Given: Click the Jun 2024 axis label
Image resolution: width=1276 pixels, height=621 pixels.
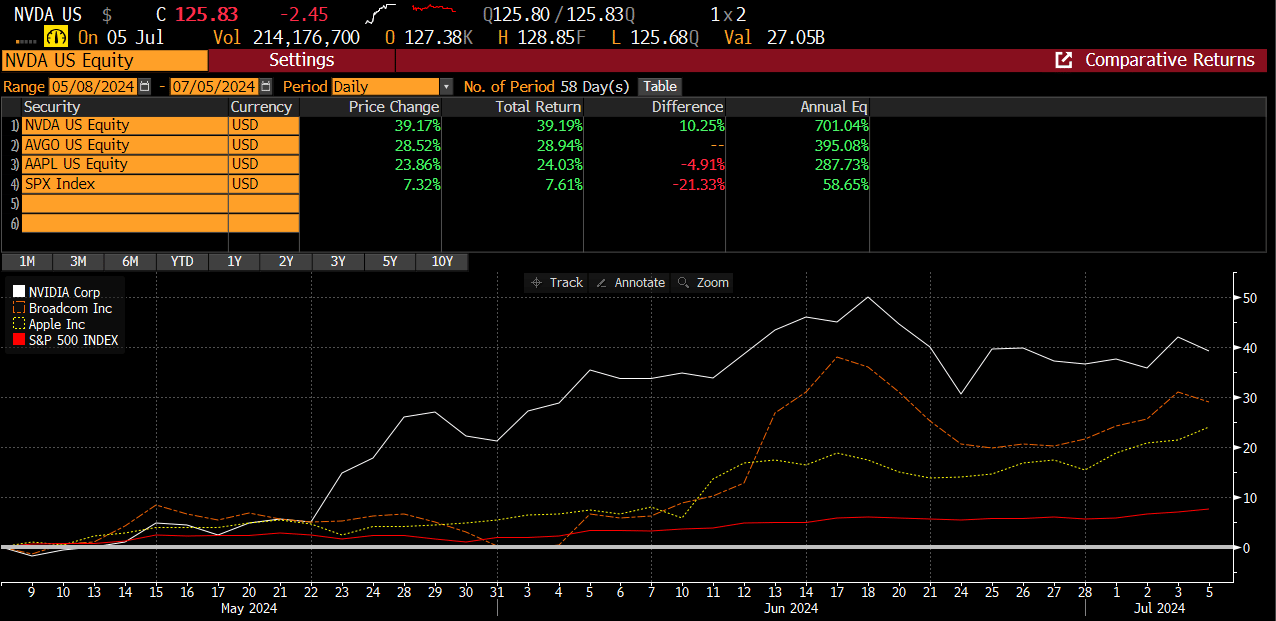Looking at the screenshot, I should 791,607.
